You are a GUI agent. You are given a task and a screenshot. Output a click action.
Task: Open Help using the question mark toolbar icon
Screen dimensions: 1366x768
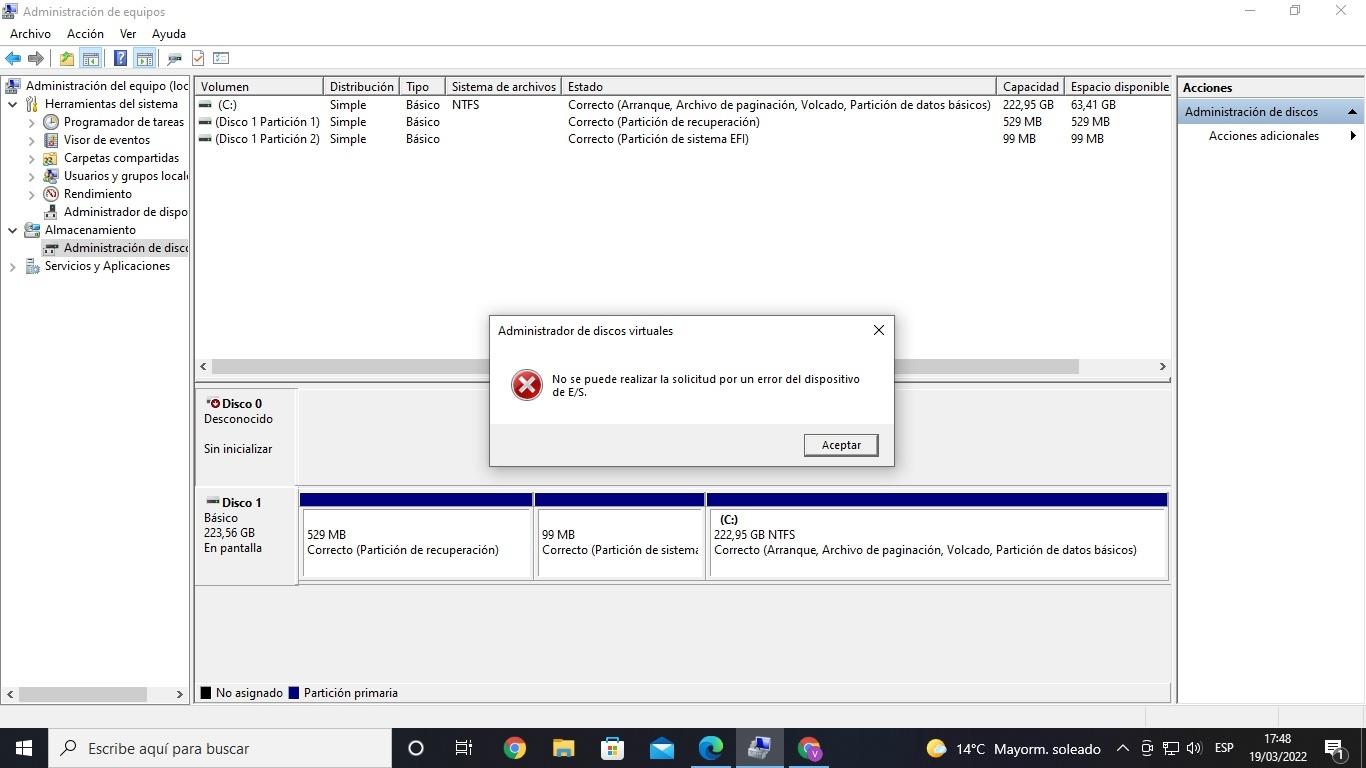point(119,58)
